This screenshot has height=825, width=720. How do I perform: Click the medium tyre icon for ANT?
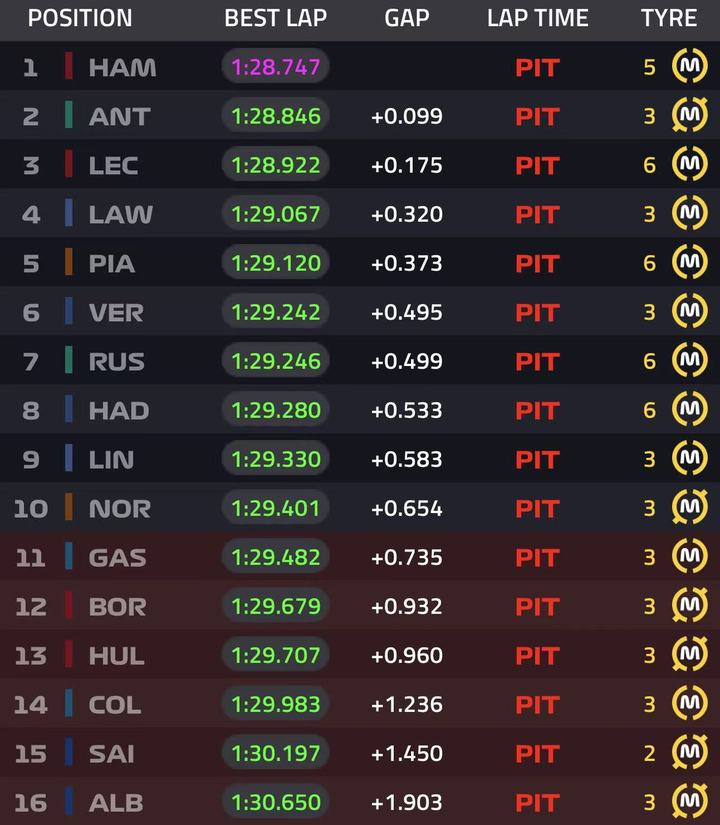689,115
